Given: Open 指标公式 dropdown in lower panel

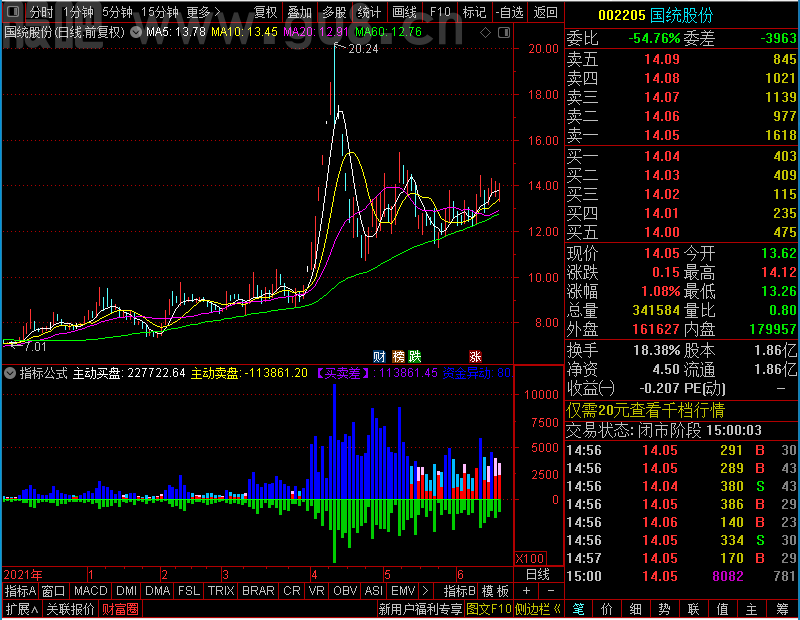Looking at the screenshot, I should [10, 373].
